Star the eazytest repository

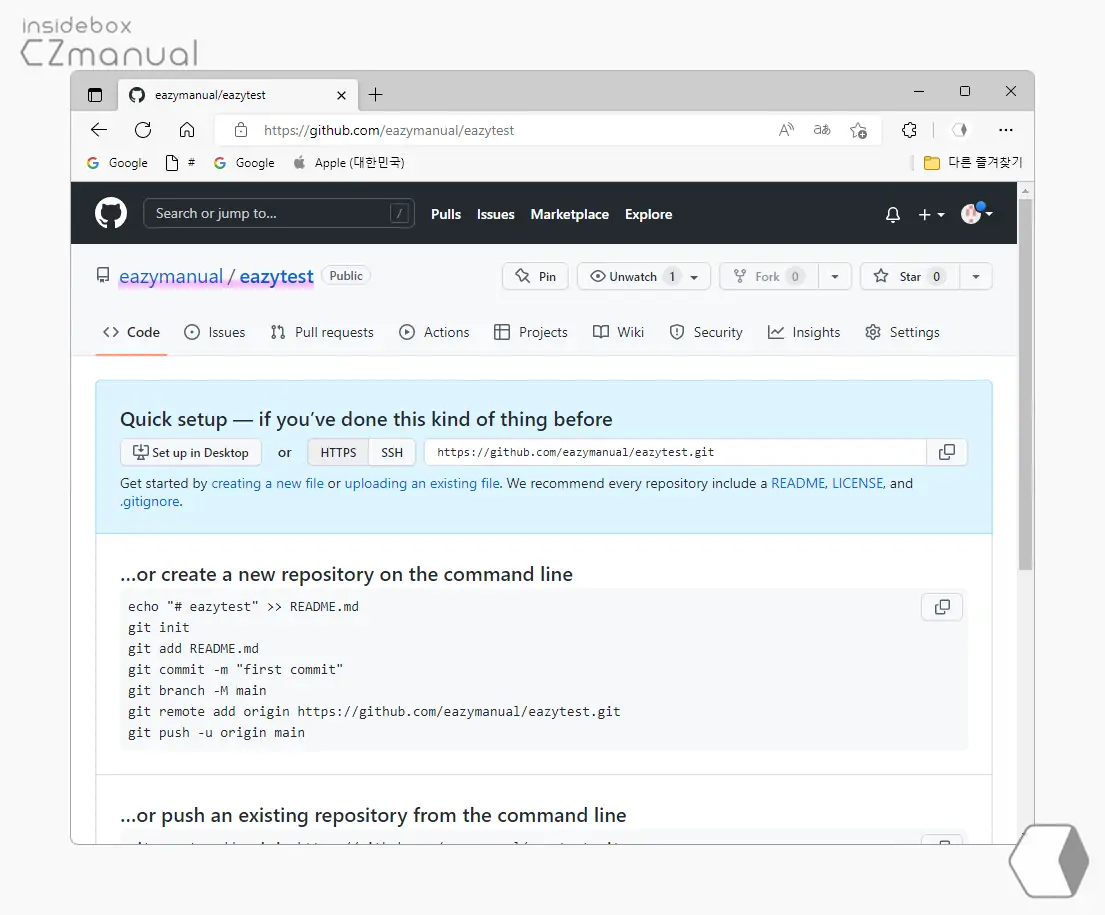(909, 276)
